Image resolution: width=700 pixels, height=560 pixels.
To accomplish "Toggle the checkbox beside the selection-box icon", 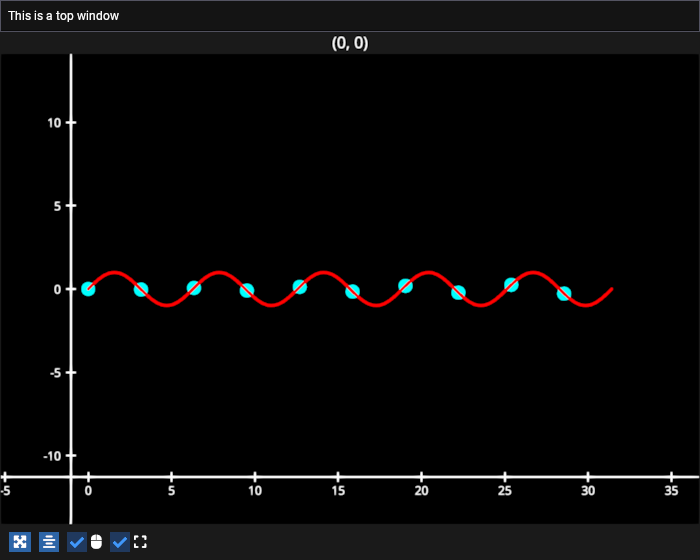I will (x=120, y=542).
